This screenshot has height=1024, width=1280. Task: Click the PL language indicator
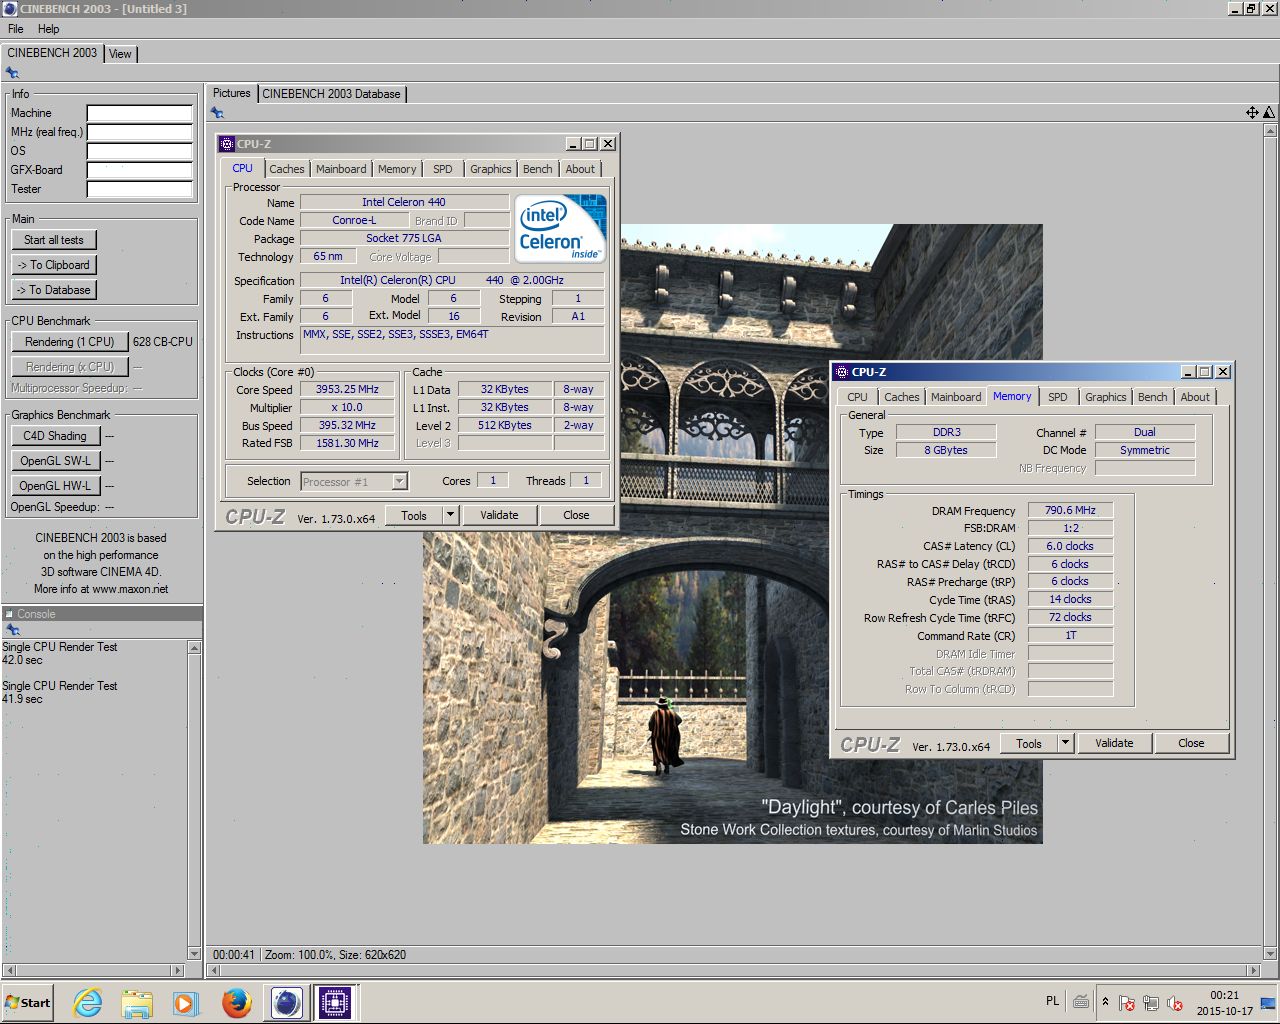[1052, 1001]
